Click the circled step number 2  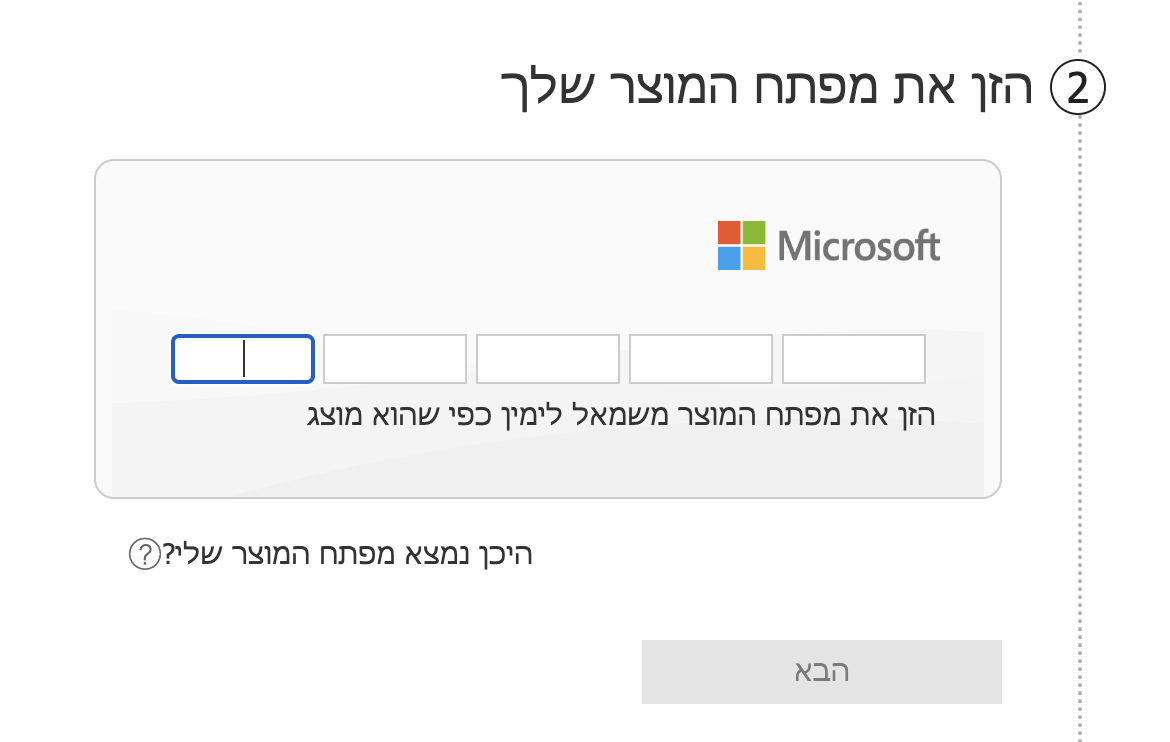(x=1076, y=89)
